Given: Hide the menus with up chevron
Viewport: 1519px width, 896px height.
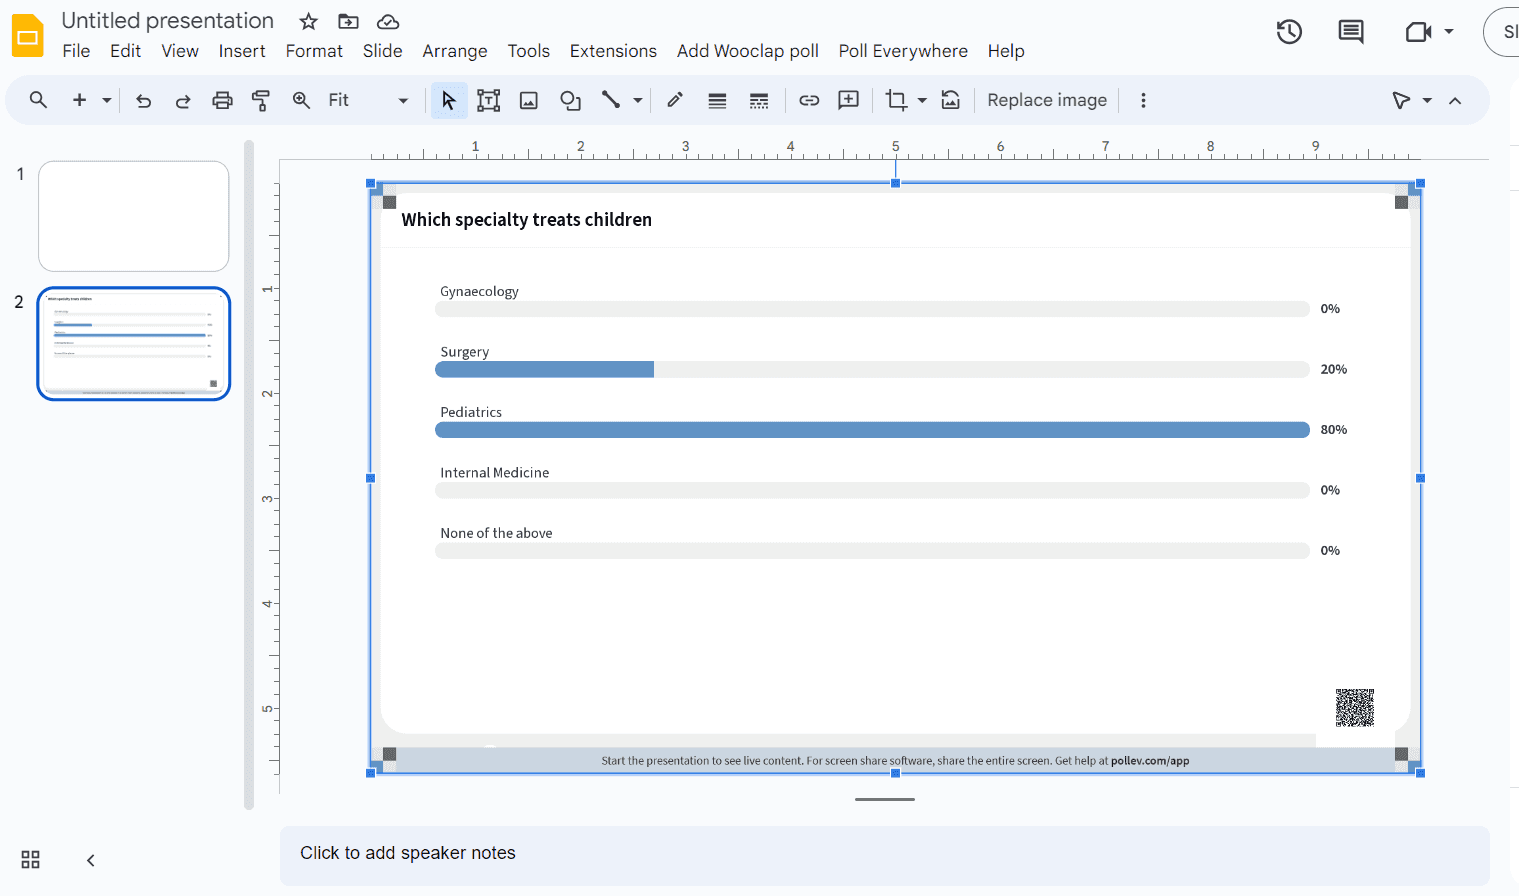Looking at the screenshot, I should [1455, 100].
